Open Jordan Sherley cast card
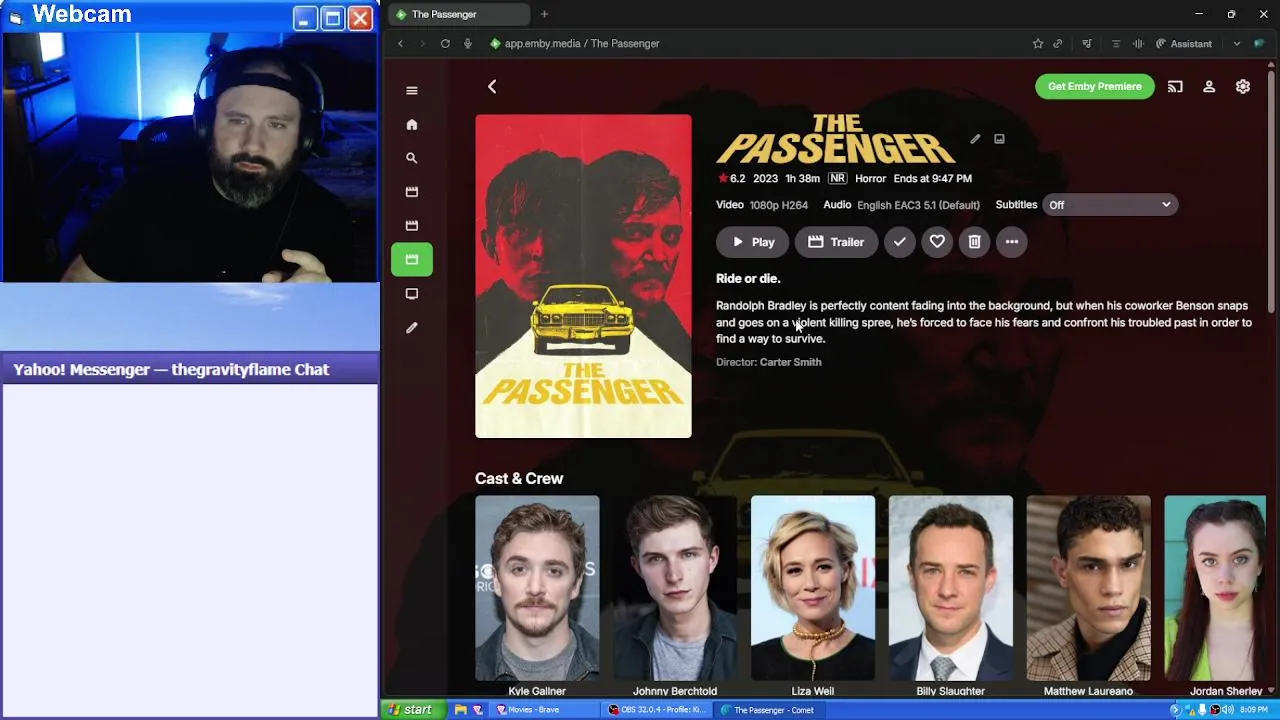This screenshot has height=720, width=1280. tap(1216, 596)
